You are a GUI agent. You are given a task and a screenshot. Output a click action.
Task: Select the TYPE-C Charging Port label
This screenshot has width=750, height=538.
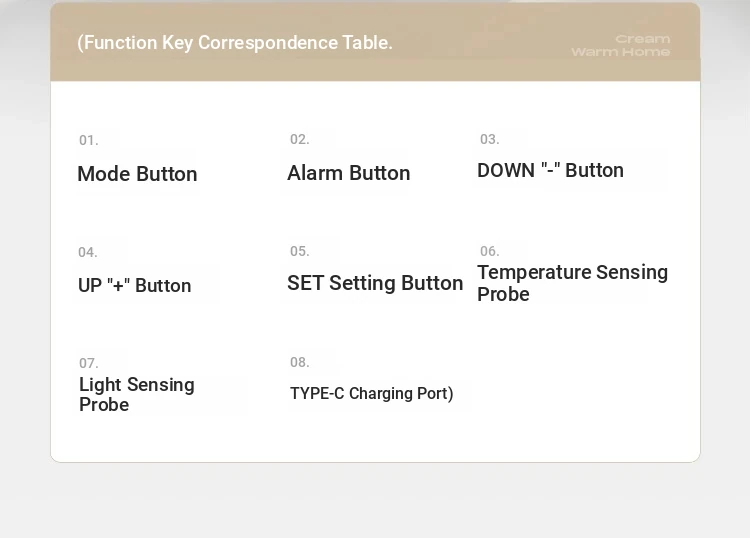click(x=372, y=394)
